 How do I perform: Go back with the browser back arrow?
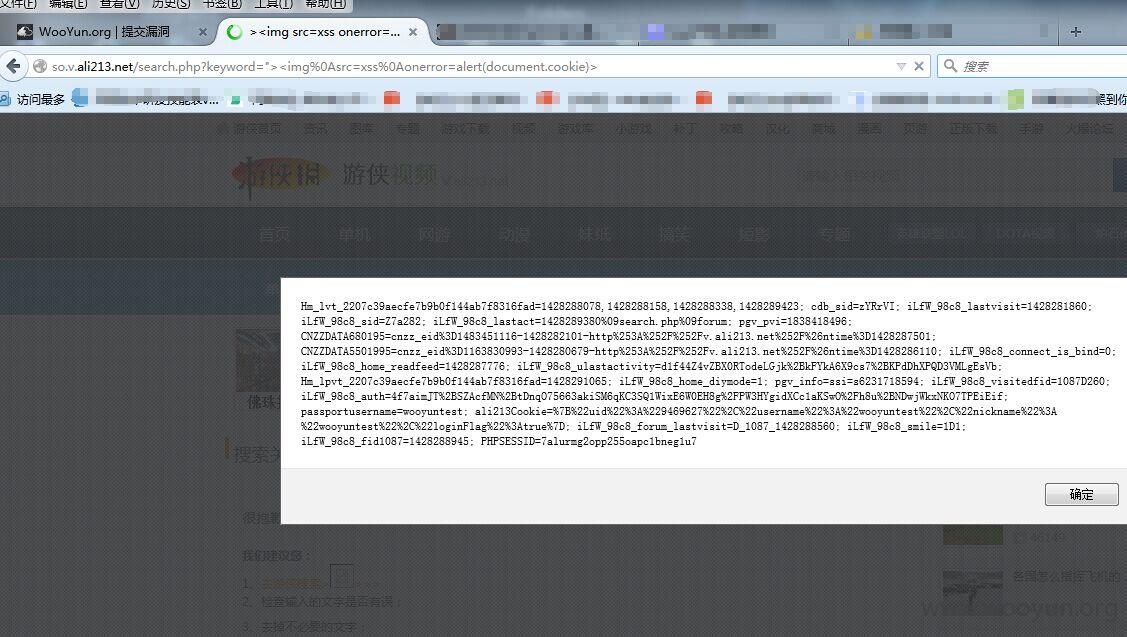pyautogui.click(x=13, y=66)
